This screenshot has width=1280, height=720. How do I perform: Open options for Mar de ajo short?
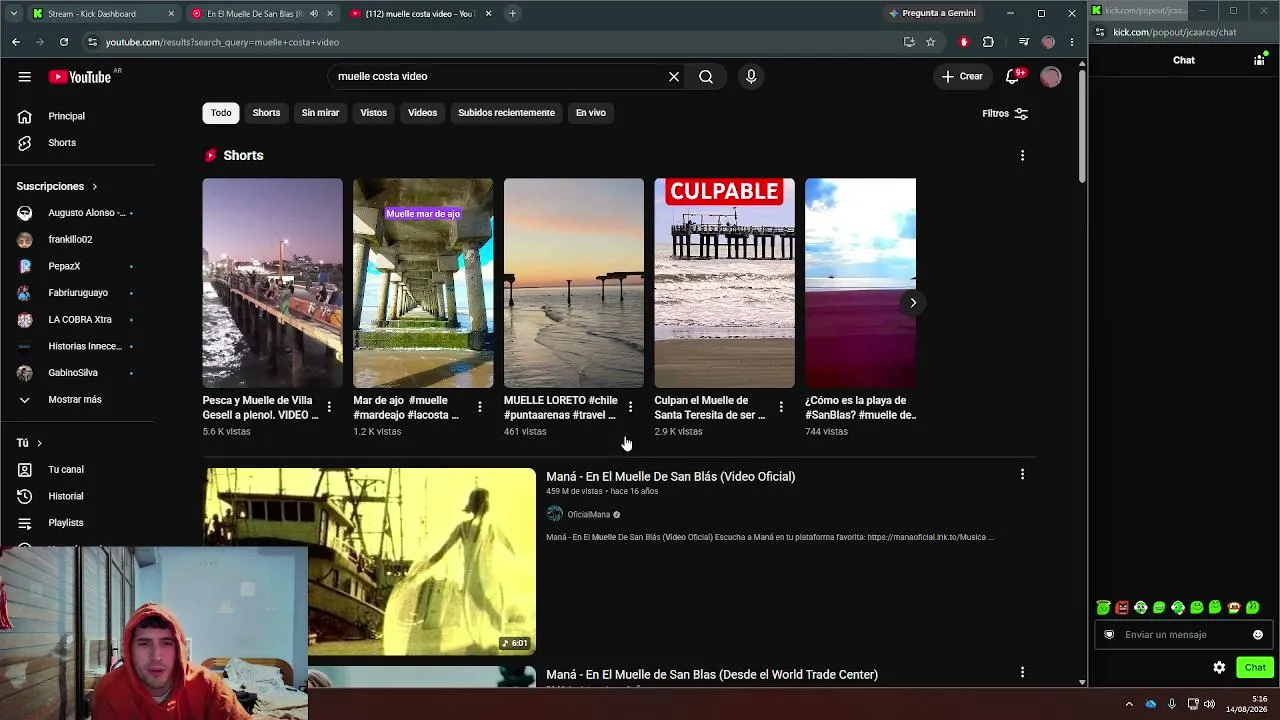pos(480,407)
